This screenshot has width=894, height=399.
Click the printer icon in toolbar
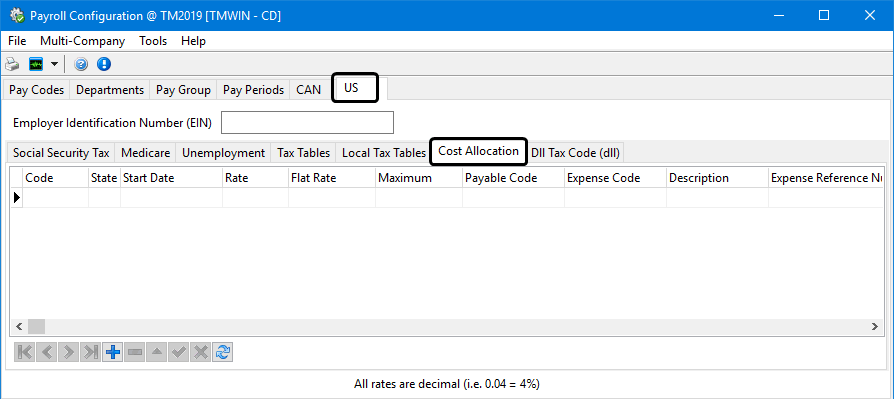12,64
